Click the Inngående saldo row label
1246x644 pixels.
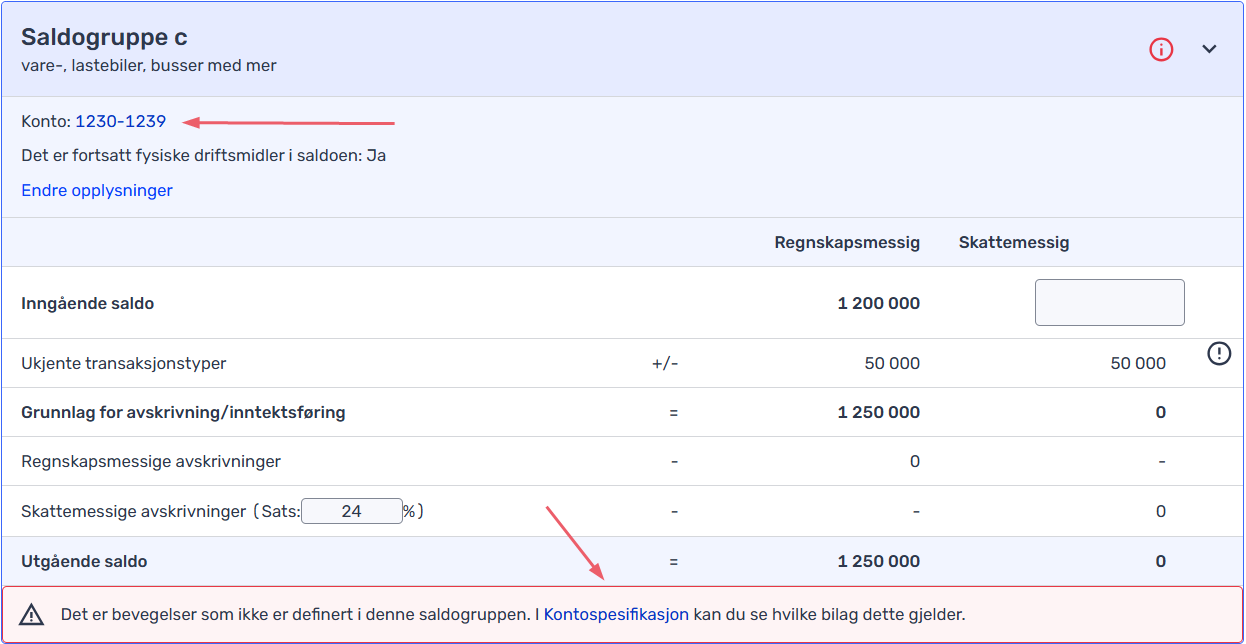88,303
